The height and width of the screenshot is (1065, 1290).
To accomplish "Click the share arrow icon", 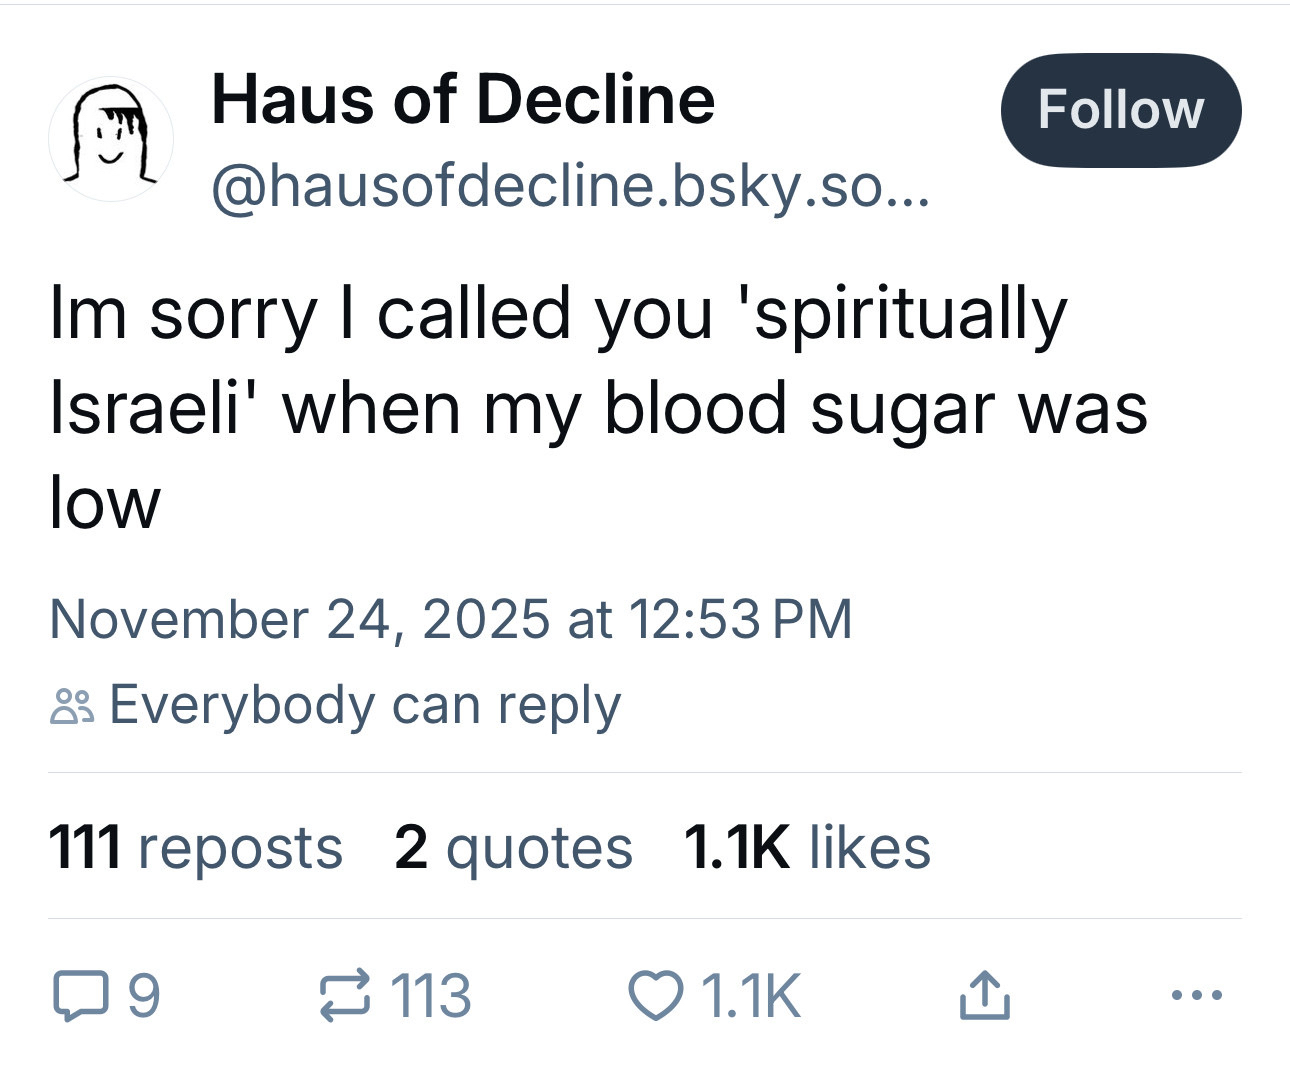I will click(984, 997).
